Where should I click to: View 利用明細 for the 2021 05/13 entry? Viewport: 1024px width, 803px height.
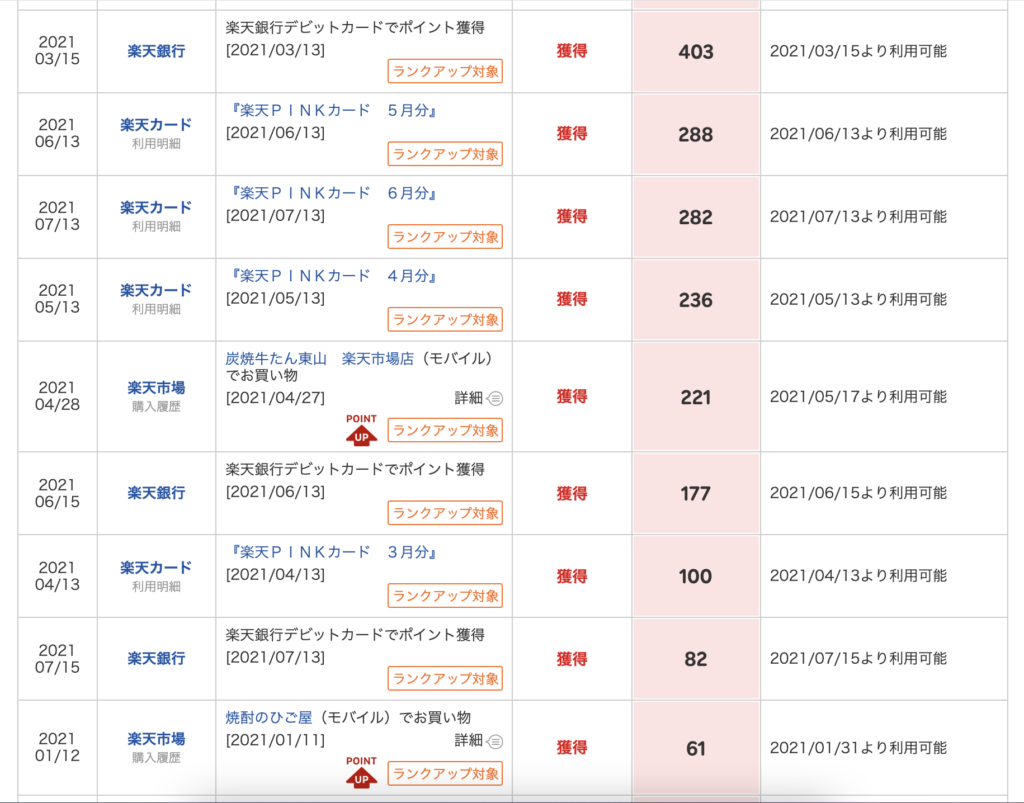[156, 309]
